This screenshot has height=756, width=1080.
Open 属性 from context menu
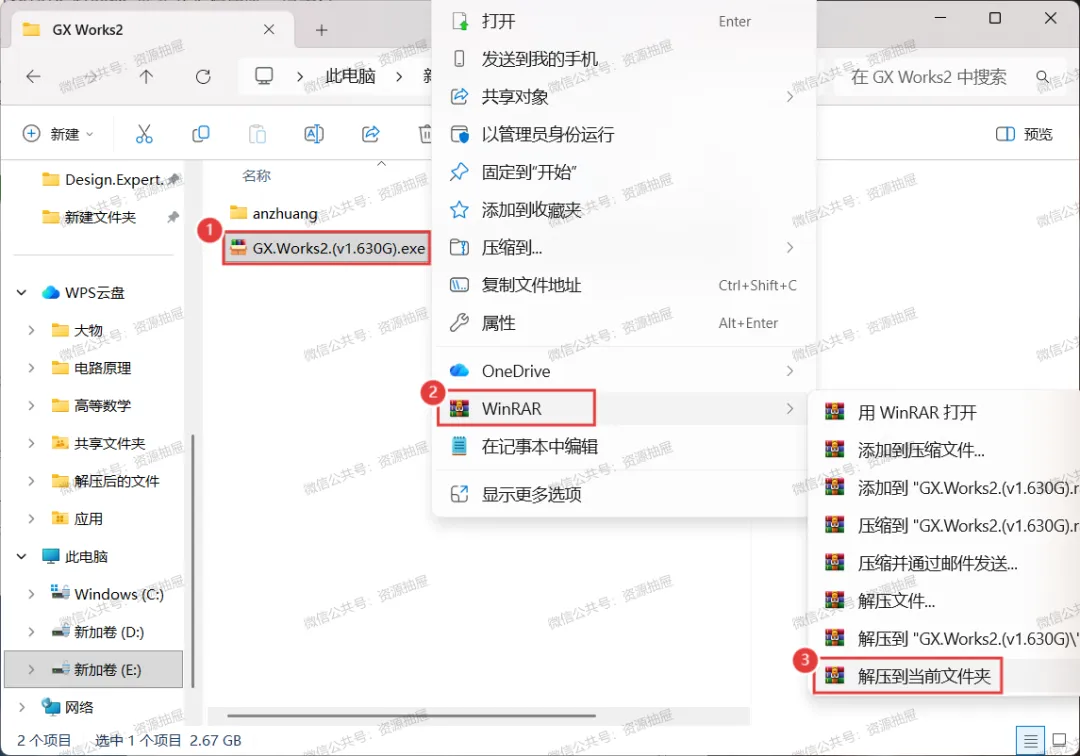[623, 323]
